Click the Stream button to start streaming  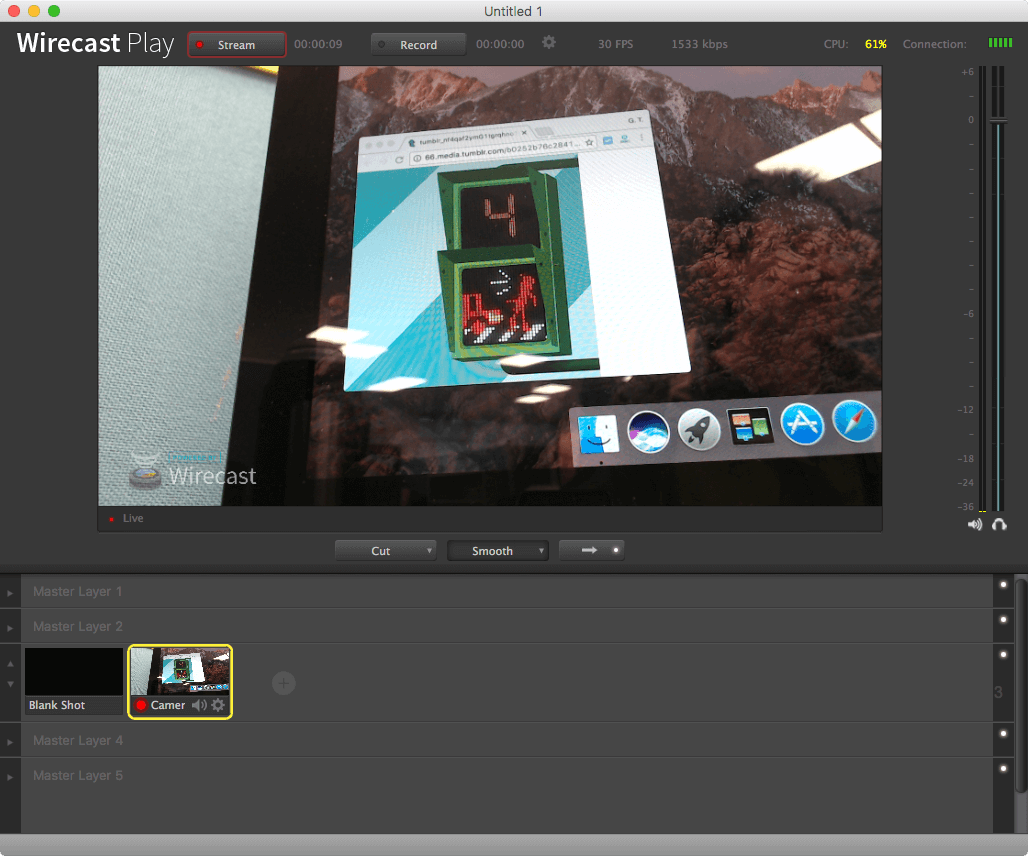click(x=236, y=44)
